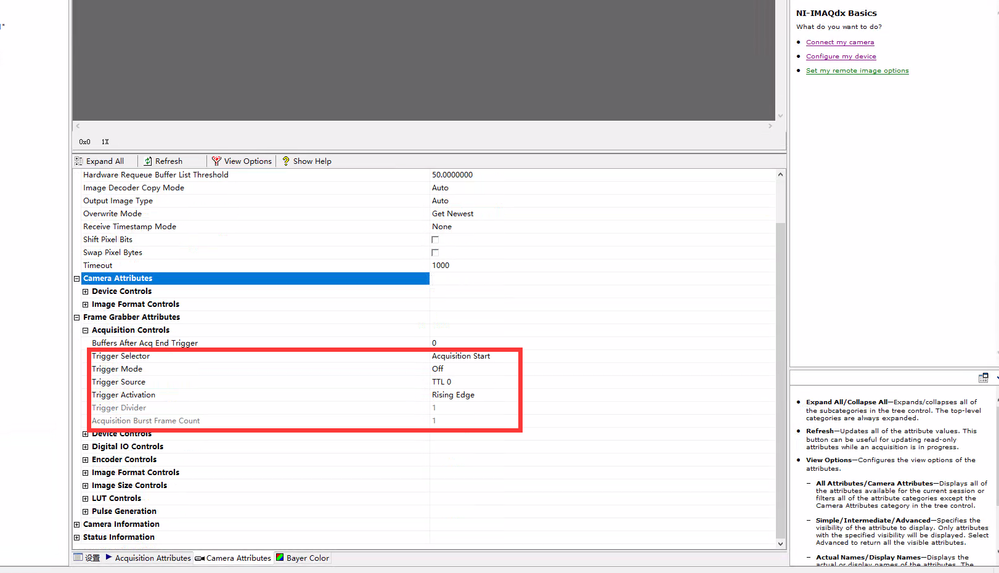Expand the Digital IO Controls node
Screen dimensions: 999x573
pyautogui.click(x=85, y=447)
